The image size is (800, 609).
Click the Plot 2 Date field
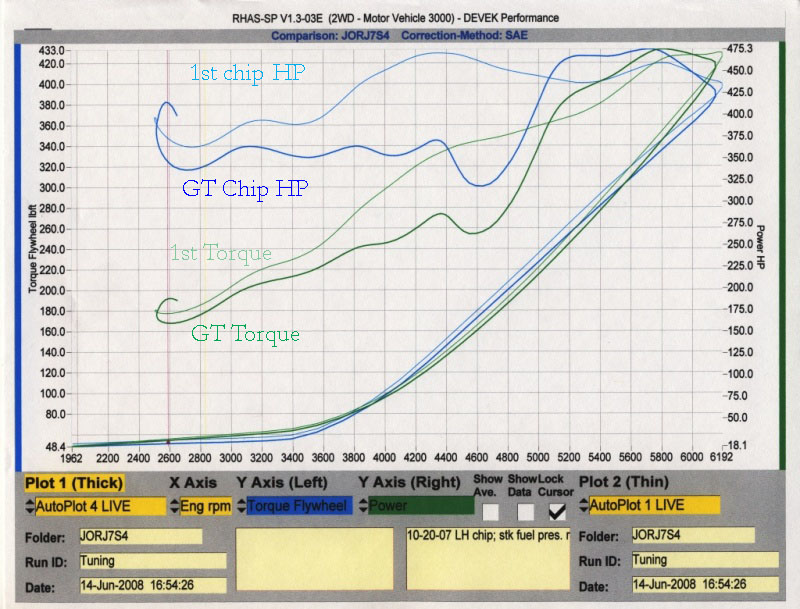coord(705,584)
